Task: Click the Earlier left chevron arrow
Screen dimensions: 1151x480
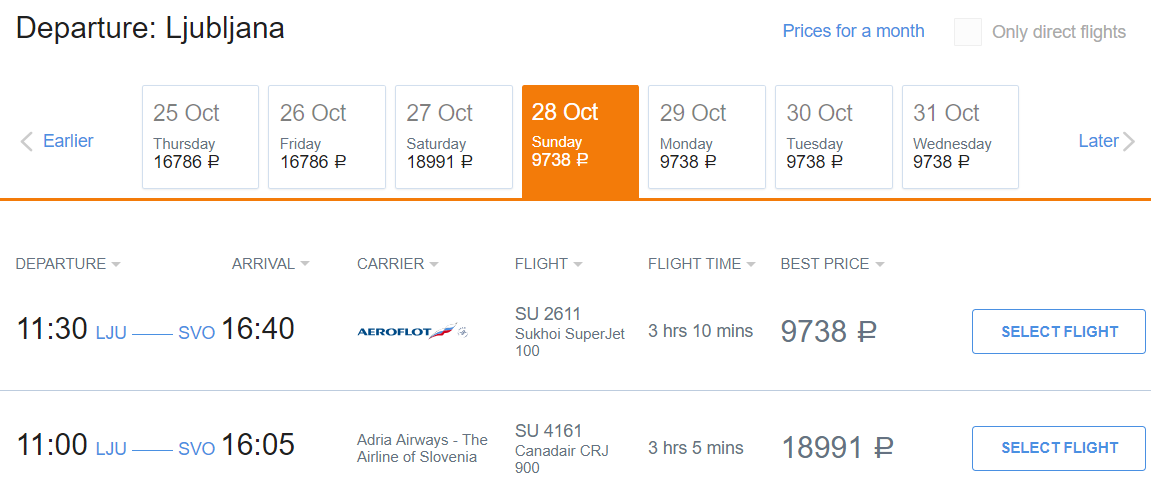Action: tap(27, 141)
